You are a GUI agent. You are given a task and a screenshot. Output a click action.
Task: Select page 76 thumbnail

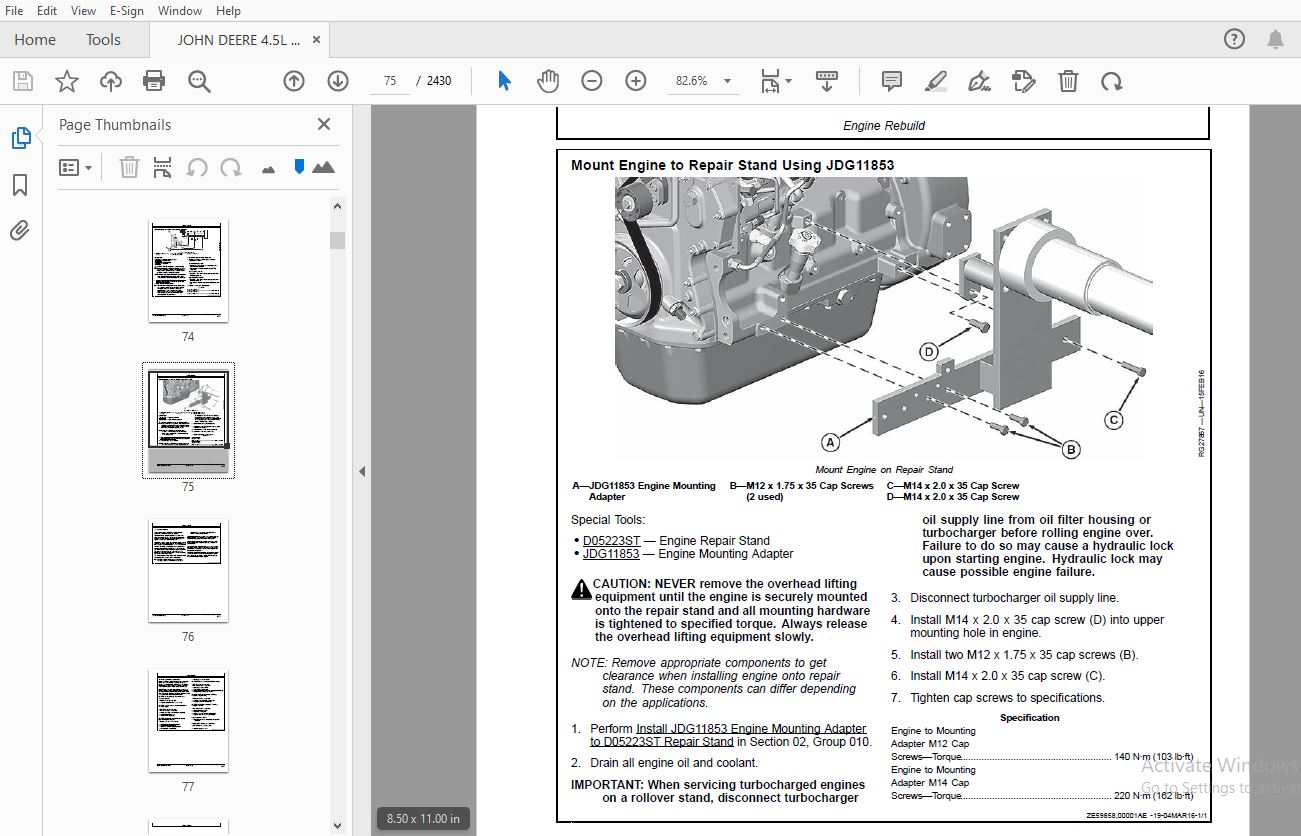point(188,570)
